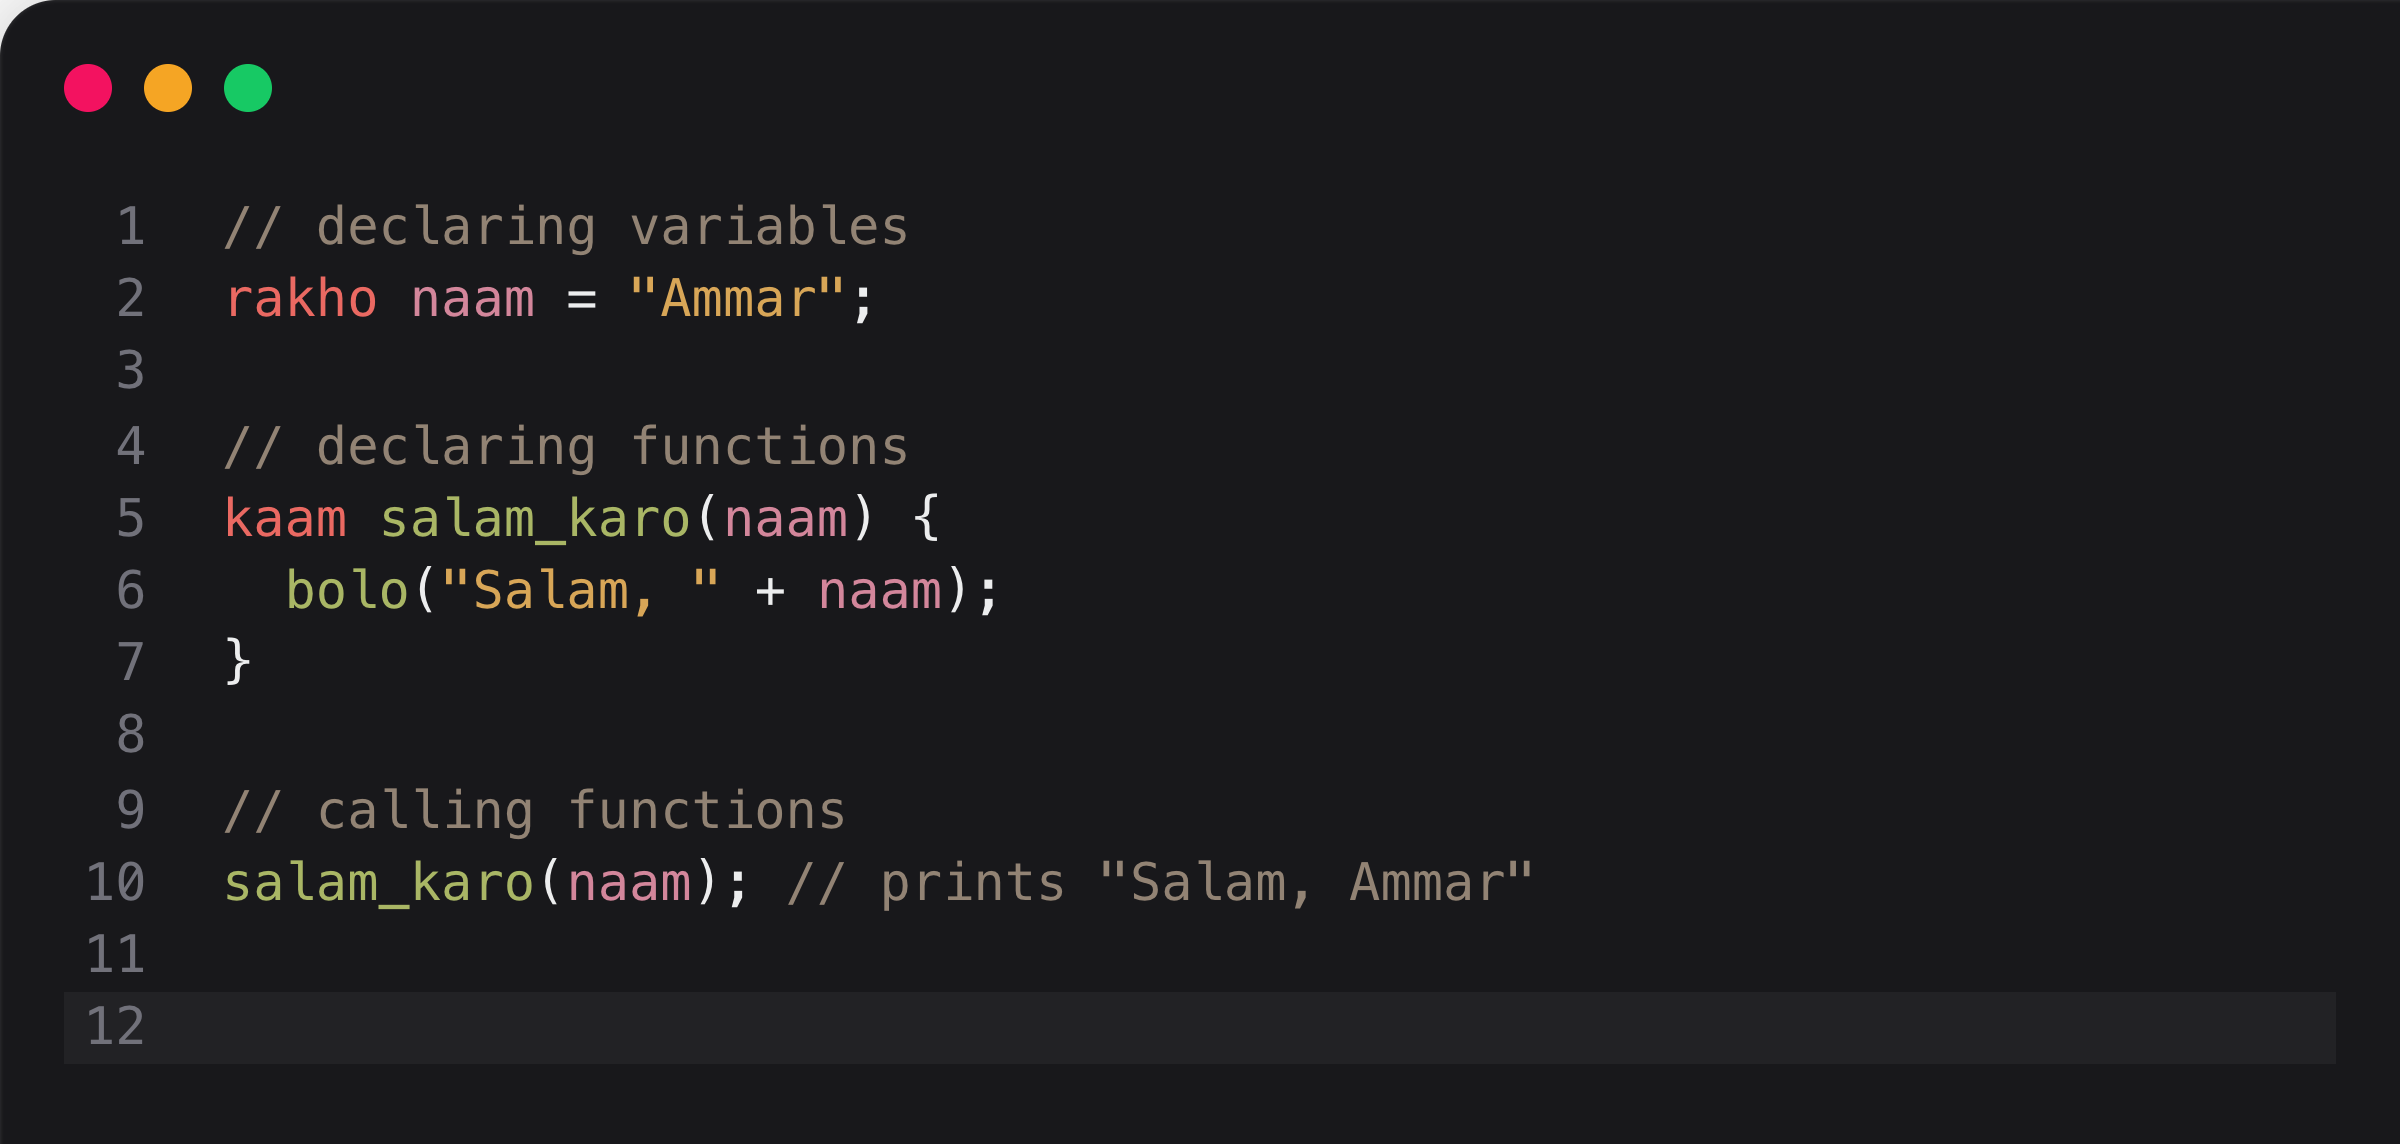Click the closing brace on line 7
2400x1144 pixels.
click(x=238, y=662)
